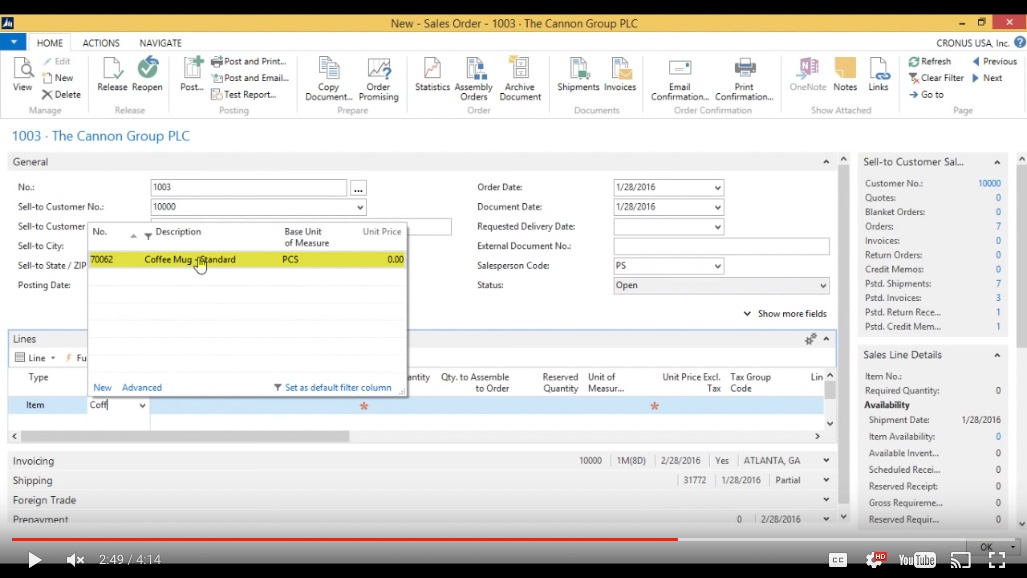This screenshot has height=578, width=1027.
Task: Open Copy Document
Action: tap(329, 79)
